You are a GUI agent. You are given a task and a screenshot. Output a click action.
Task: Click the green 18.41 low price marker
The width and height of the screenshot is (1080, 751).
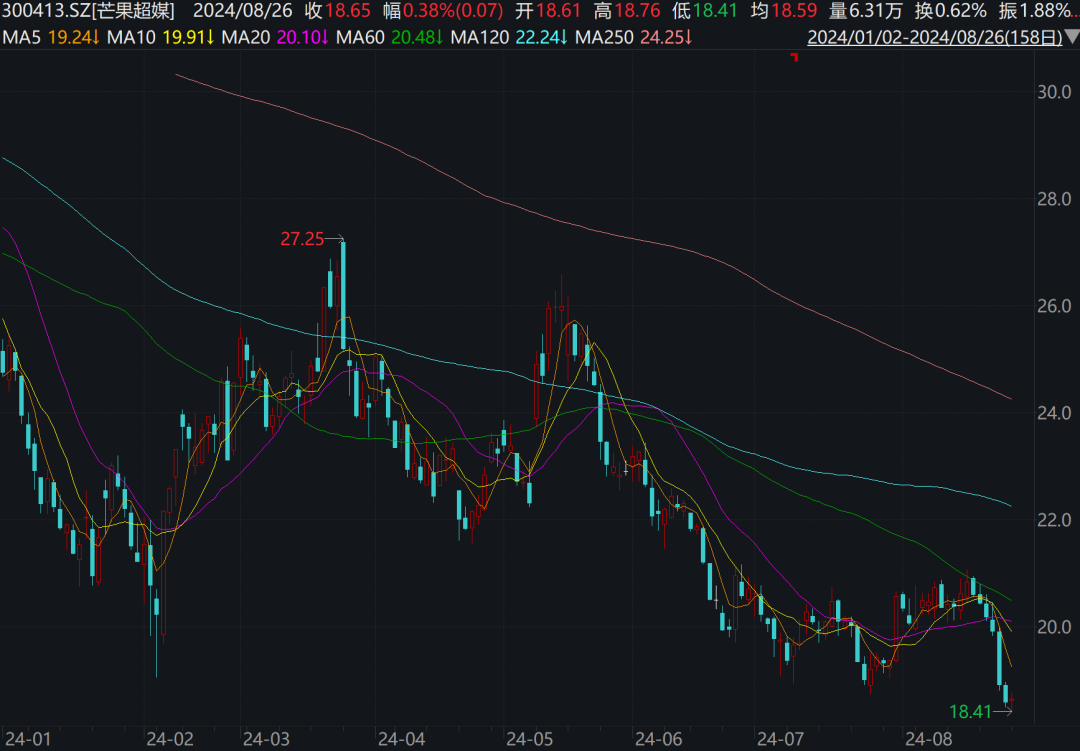[x=970, y=712]
